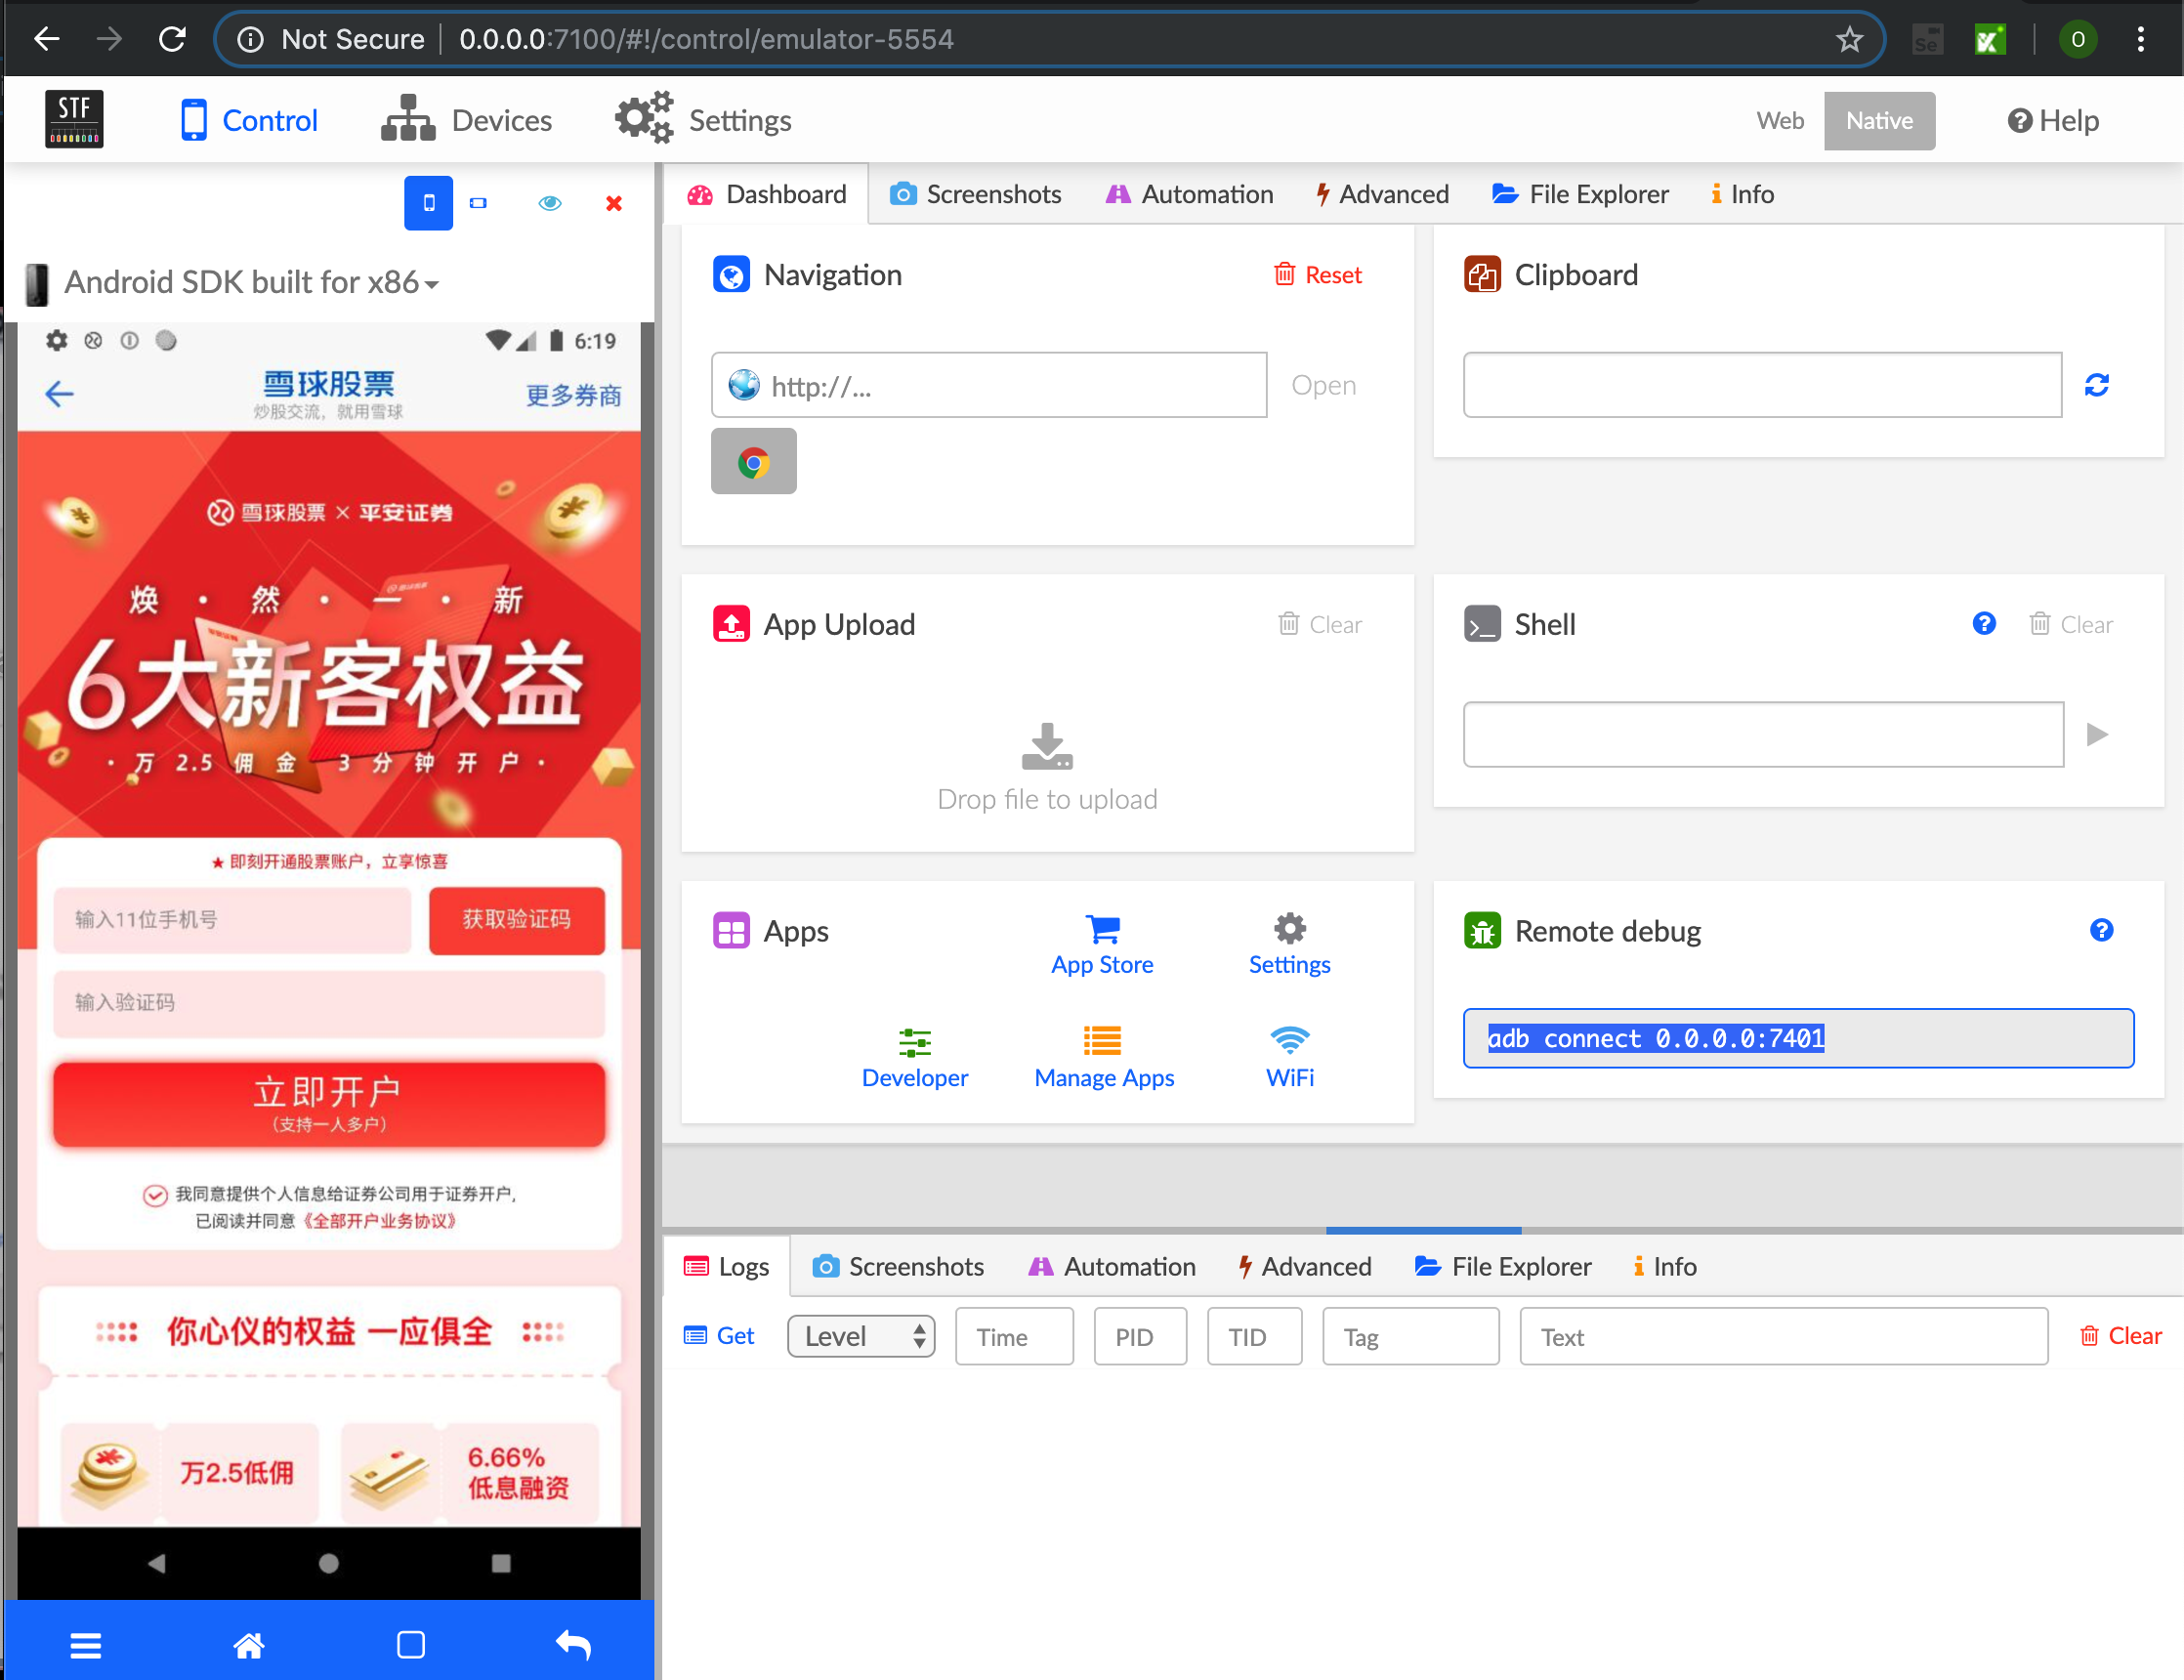Image resolution: width=2184 pixels, height=1680 pixels.
Task: Toggle the device screen visibility eye icon
Action: coord(549,203)
